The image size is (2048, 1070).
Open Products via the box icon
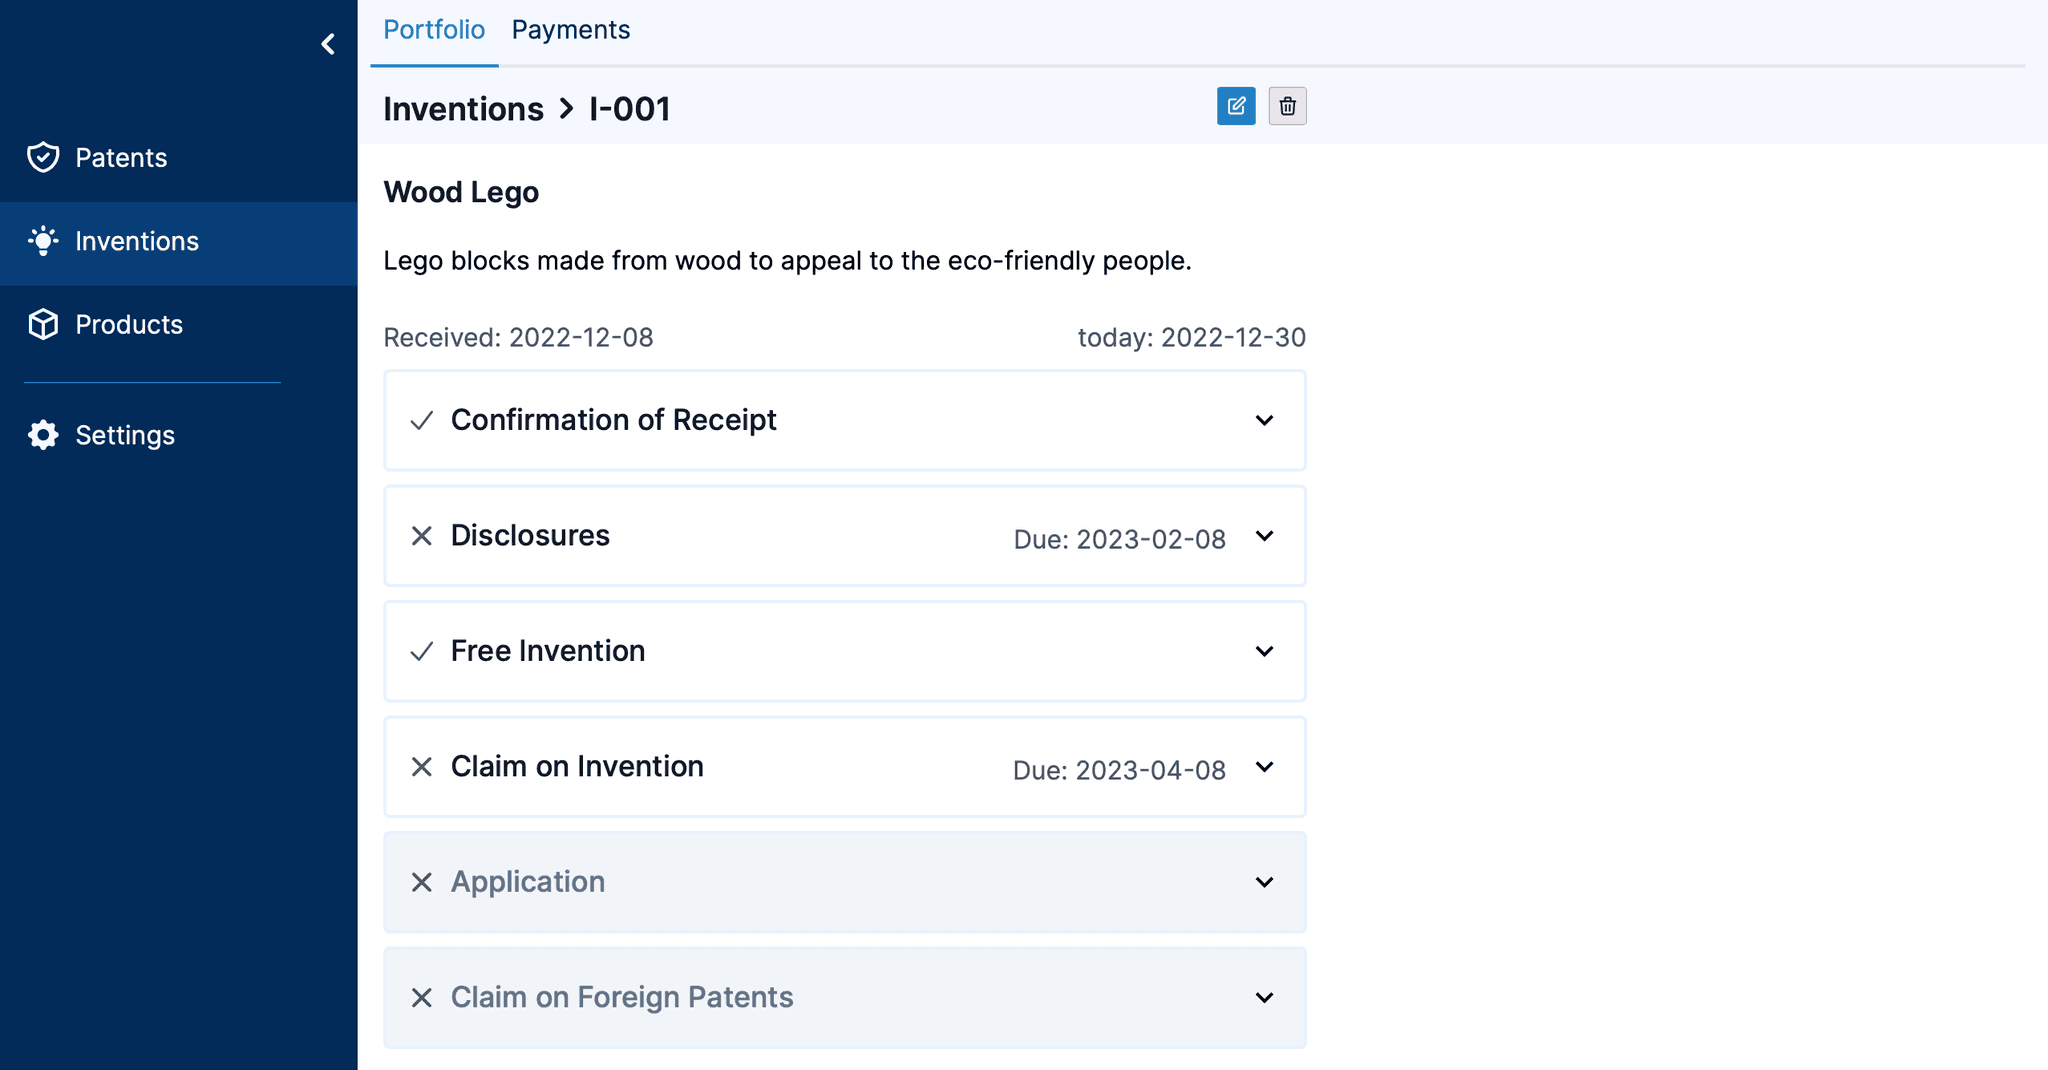[43, 324]
